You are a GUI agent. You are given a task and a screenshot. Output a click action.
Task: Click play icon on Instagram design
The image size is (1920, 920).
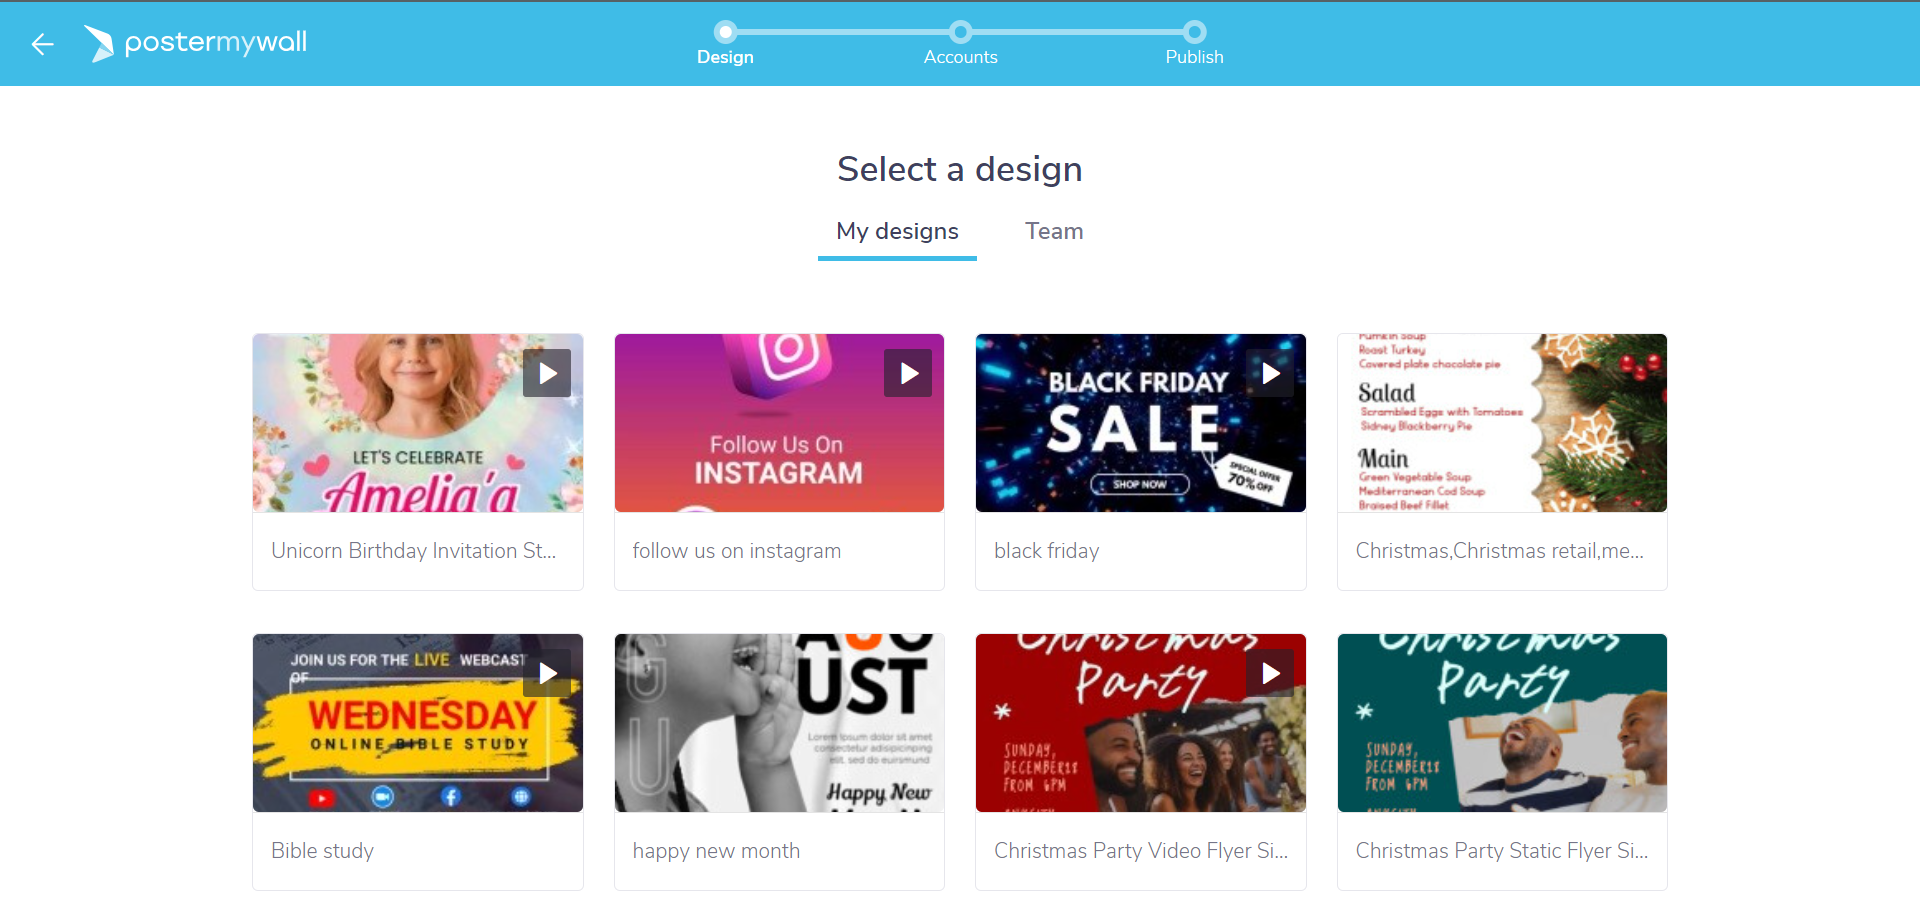pos(908,373)
